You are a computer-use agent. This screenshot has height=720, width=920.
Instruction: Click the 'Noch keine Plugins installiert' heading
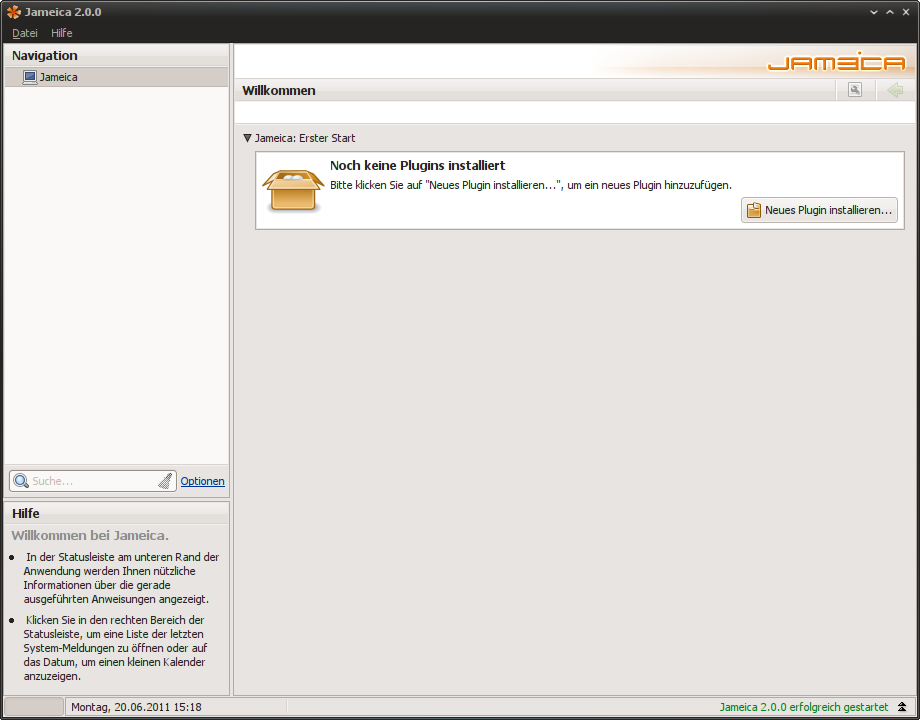[417, 165]
